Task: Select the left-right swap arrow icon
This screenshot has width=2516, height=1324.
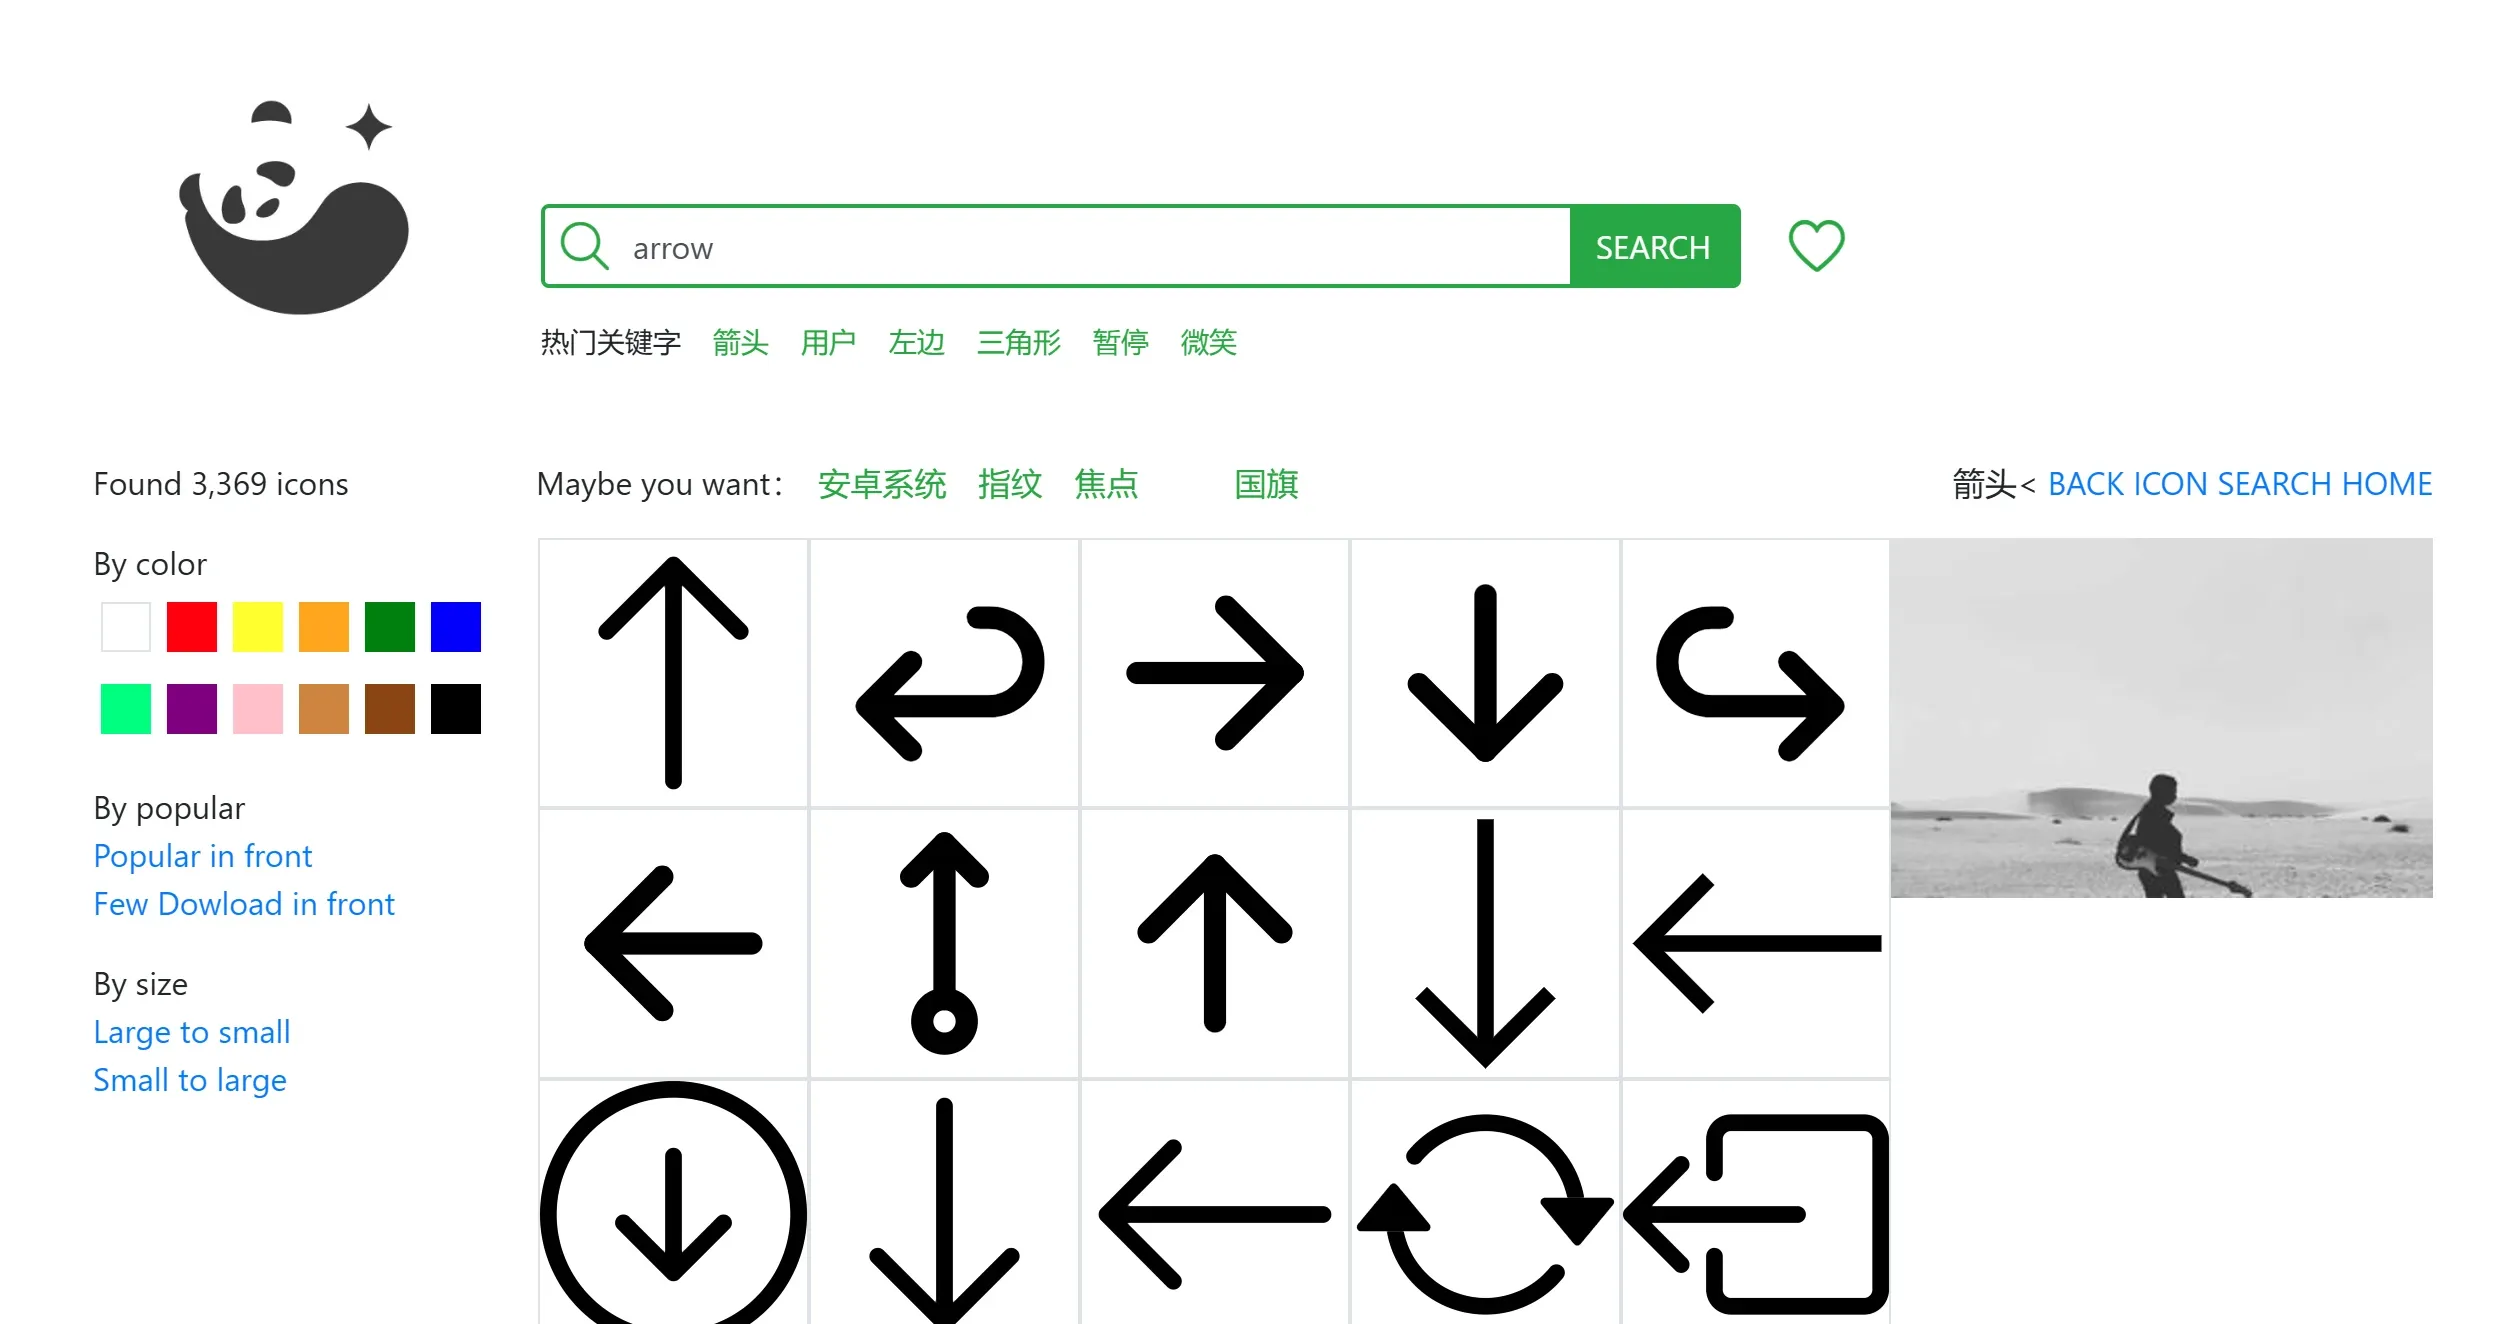Action: click(x=942, y=672)
